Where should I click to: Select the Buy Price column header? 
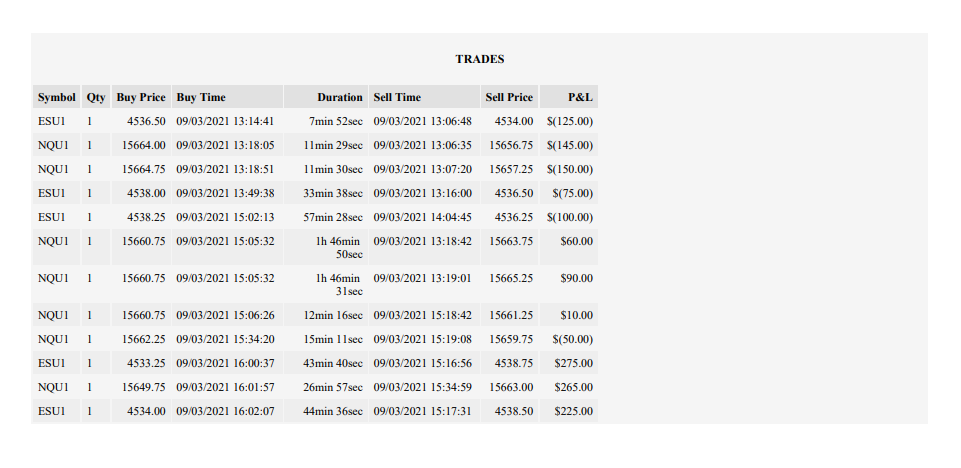pyautogui.click(x=141, y=97)
